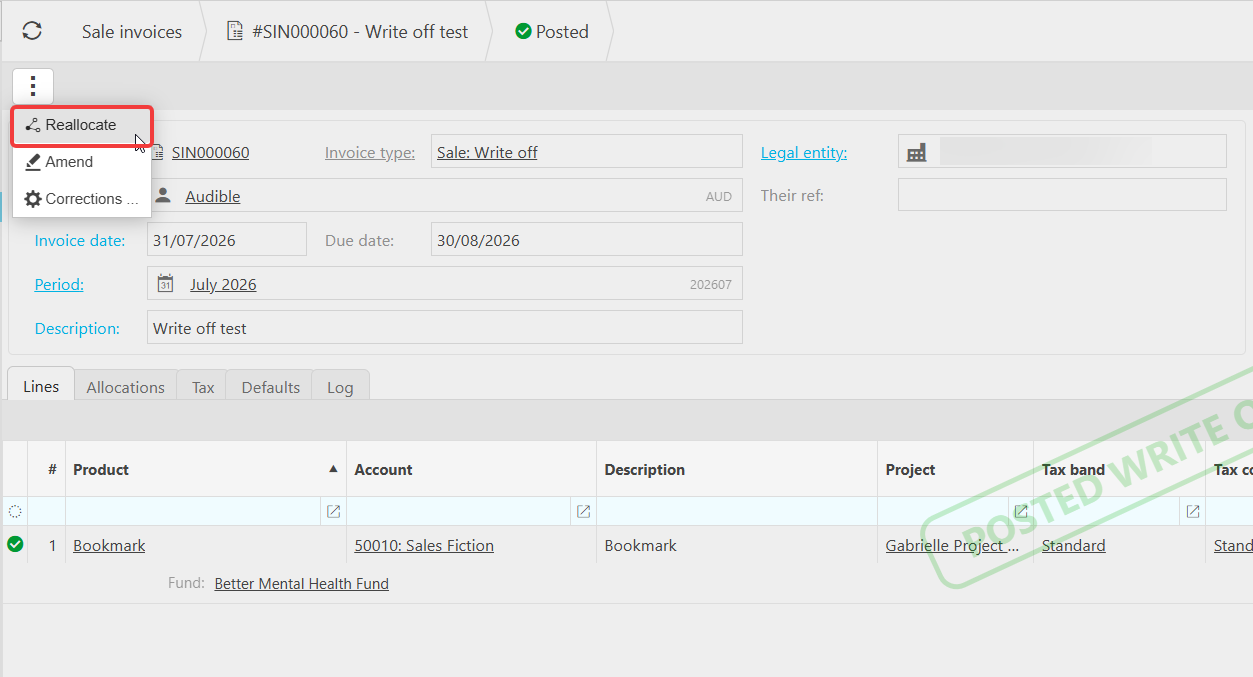Click the calendar icon in Period field
1253x677 pixels.
point(166,284)
